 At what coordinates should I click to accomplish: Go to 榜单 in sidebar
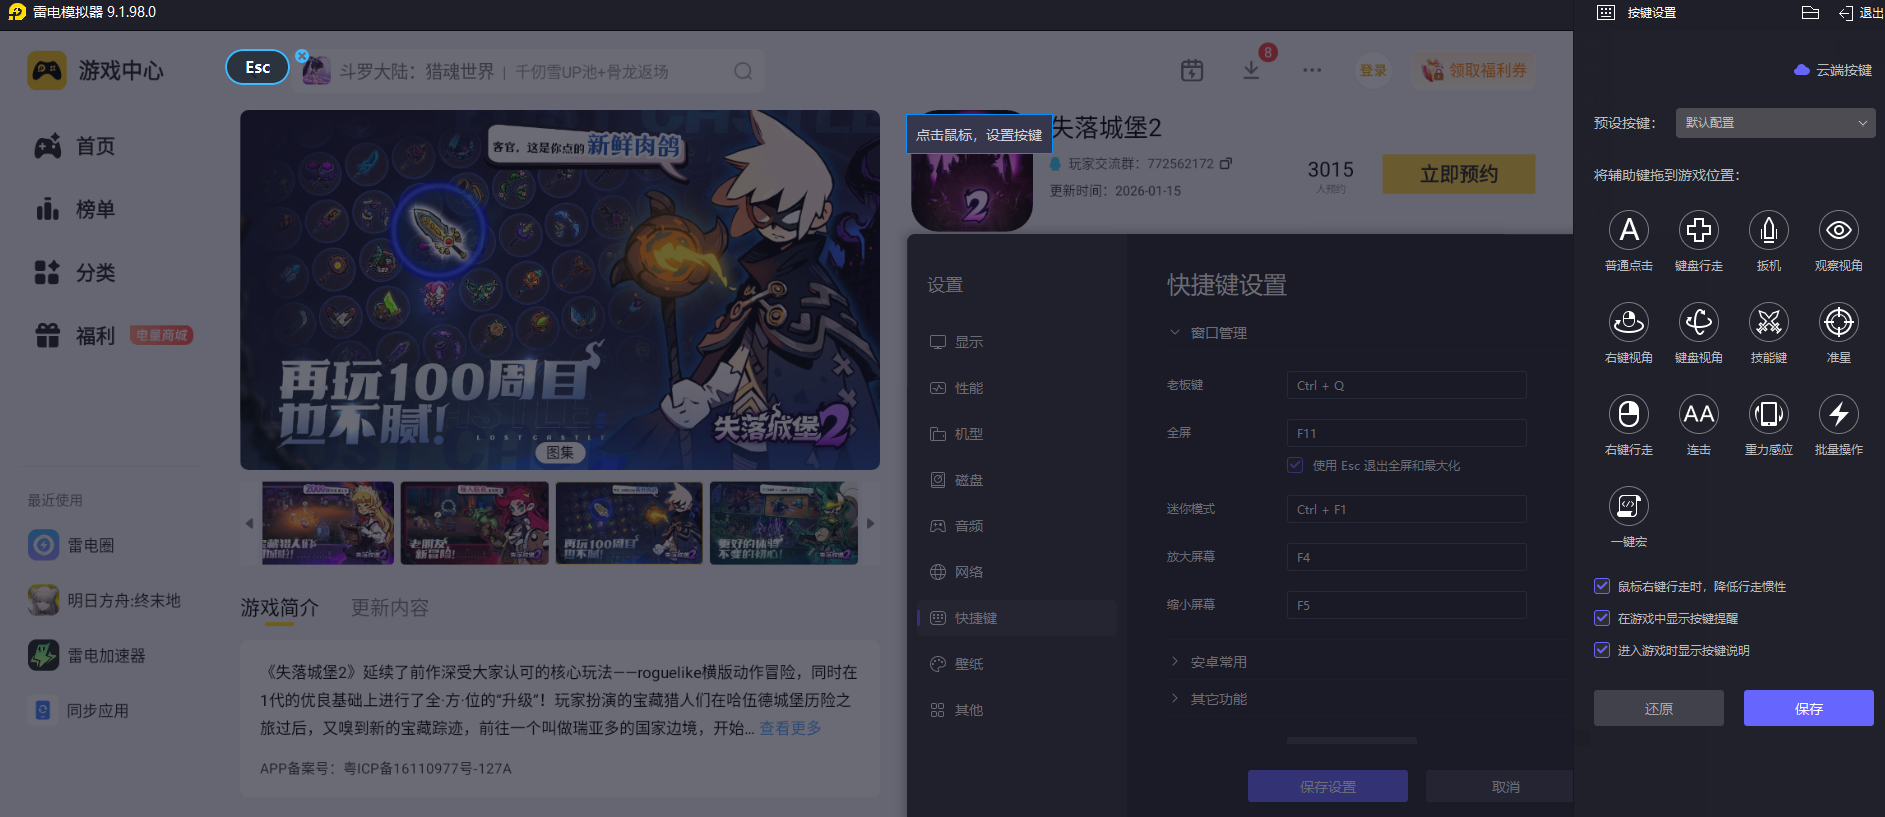(x=75, y=209)
